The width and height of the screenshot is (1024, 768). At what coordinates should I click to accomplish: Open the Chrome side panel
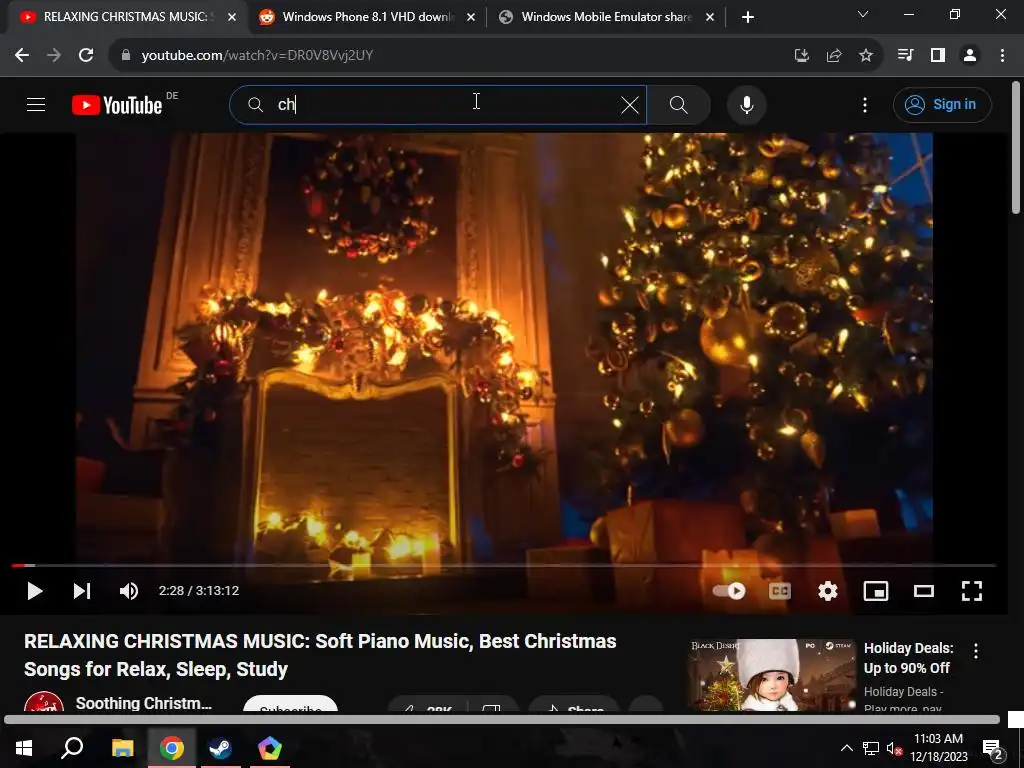938,56
